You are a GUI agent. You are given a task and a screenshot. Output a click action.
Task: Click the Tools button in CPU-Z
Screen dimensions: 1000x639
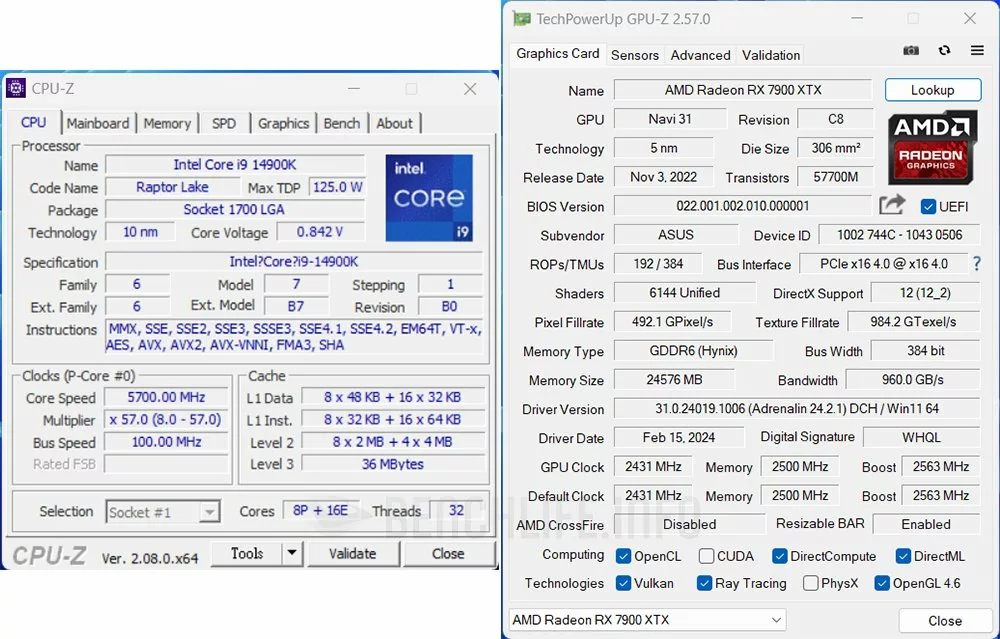pos(247,553)
